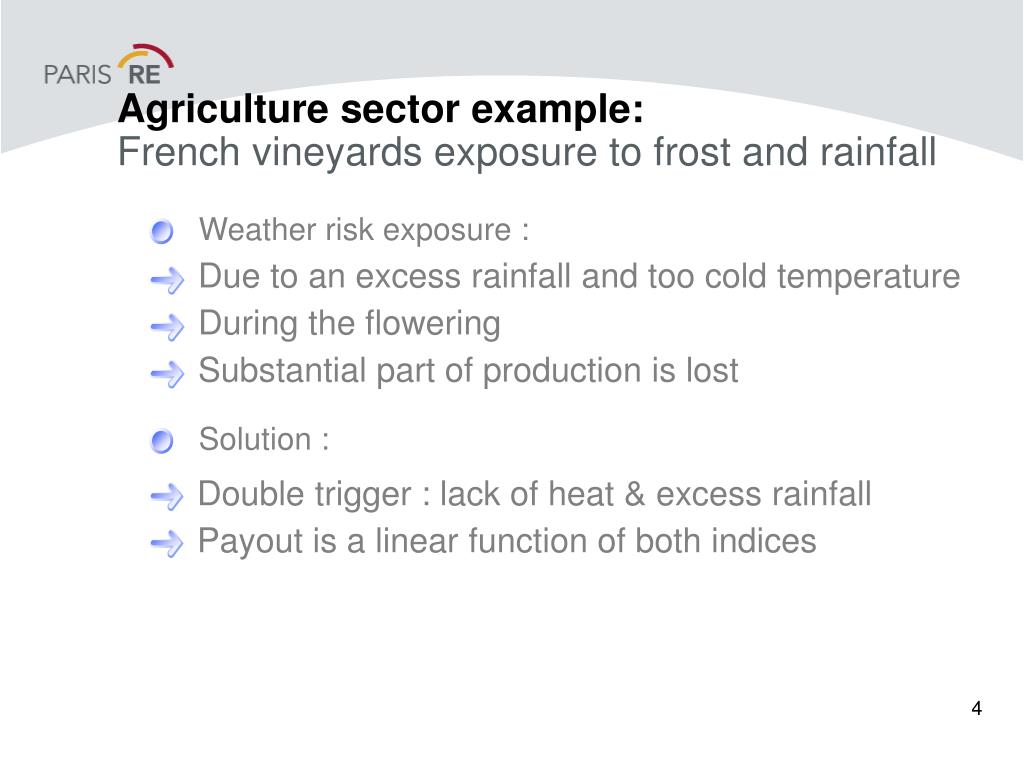Click the 'Agriculture sector example:' title
Image resolution: width=1024 pixels, height=768 pixels.
click(x=381, y=109)
